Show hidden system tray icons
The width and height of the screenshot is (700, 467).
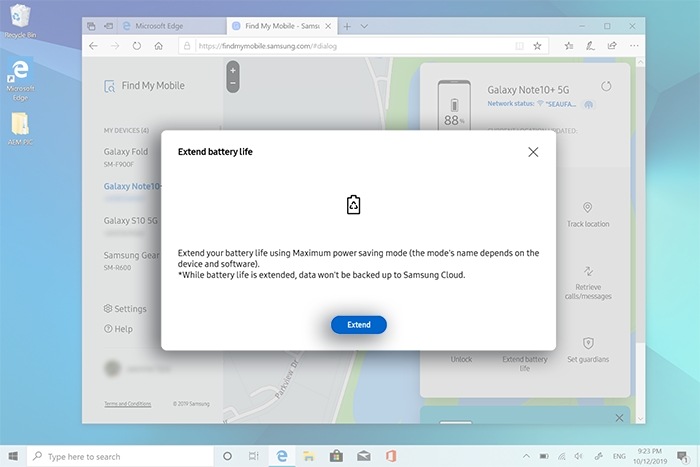pos(526,456)
